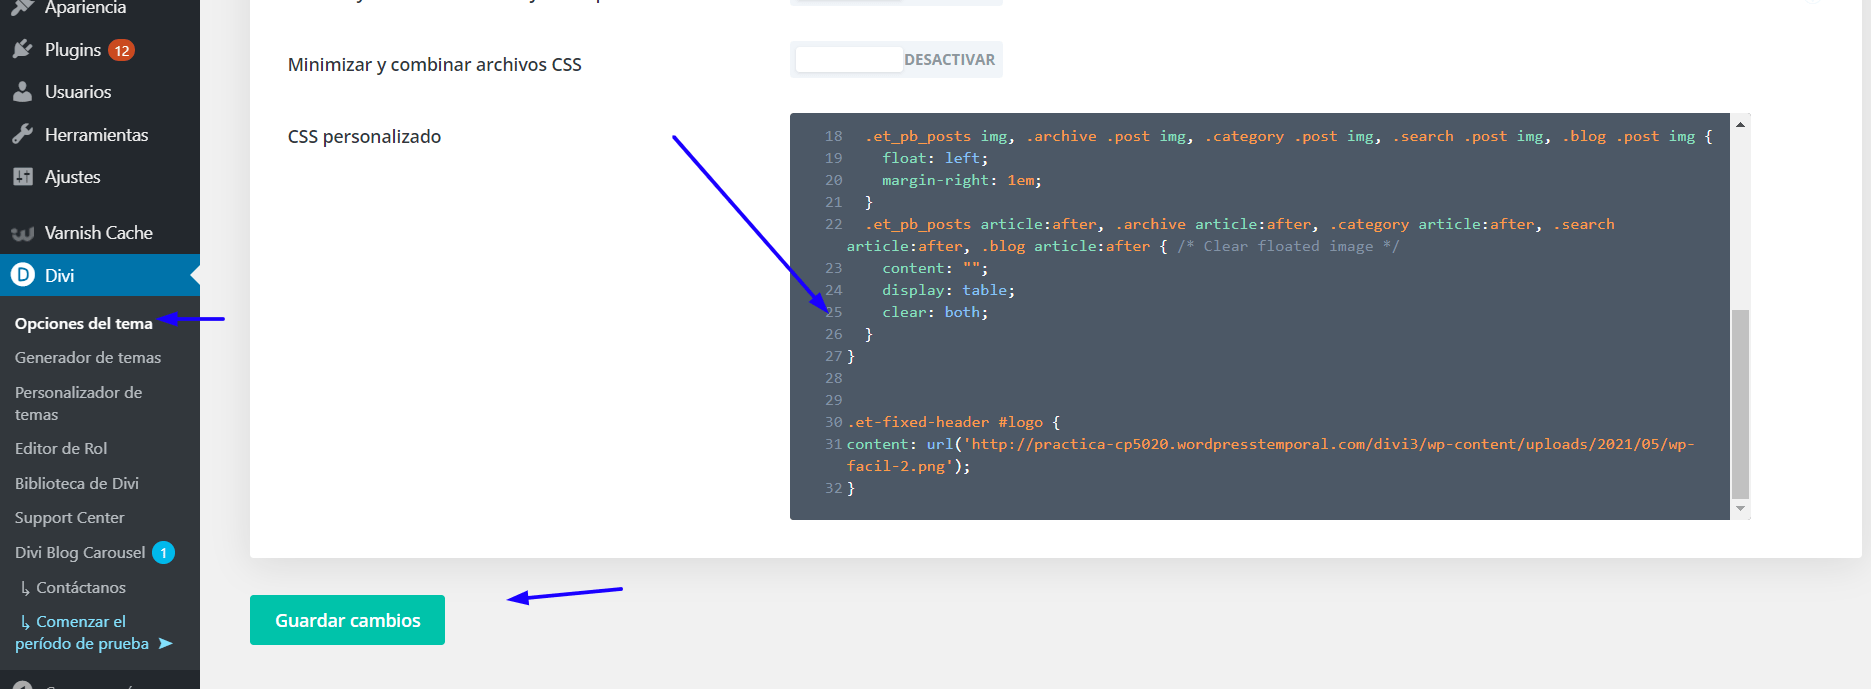Open Generador de temas submenu
The width and height of the screenshot is (1871, 689).
(x=88, y=357)
